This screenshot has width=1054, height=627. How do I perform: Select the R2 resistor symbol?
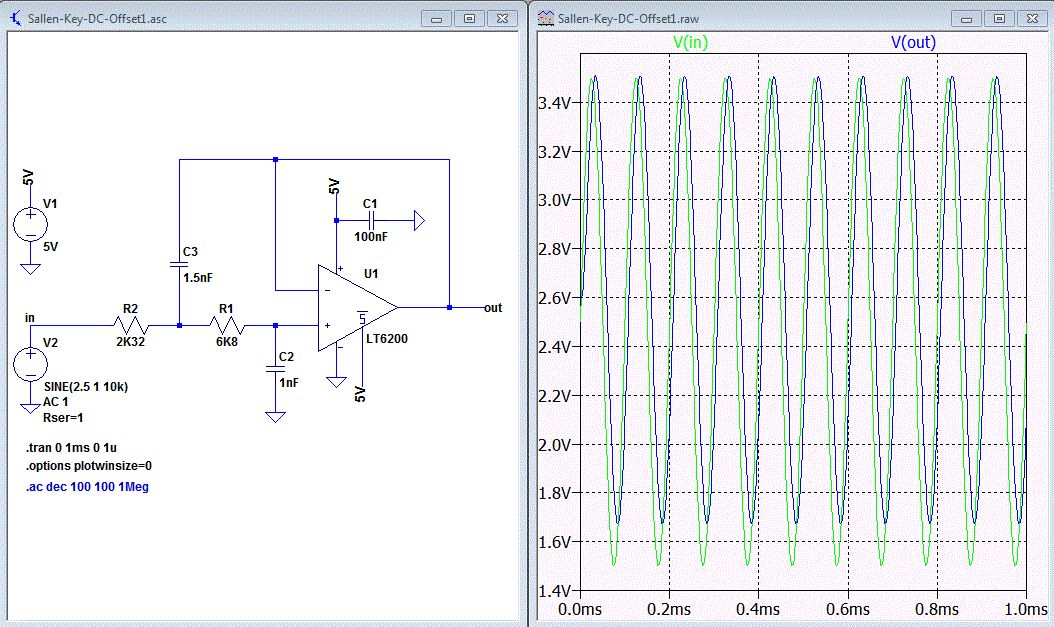pos(130,326)
